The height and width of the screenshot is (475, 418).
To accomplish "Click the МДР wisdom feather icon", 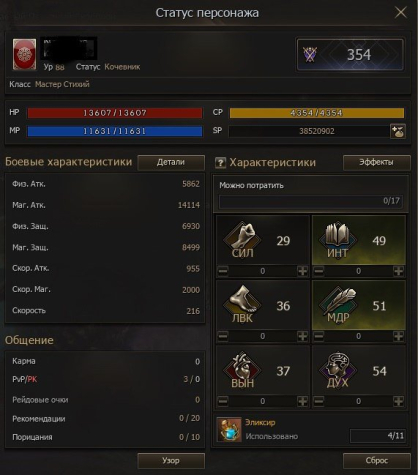I will pyautogui.click(x=338, y=304).
